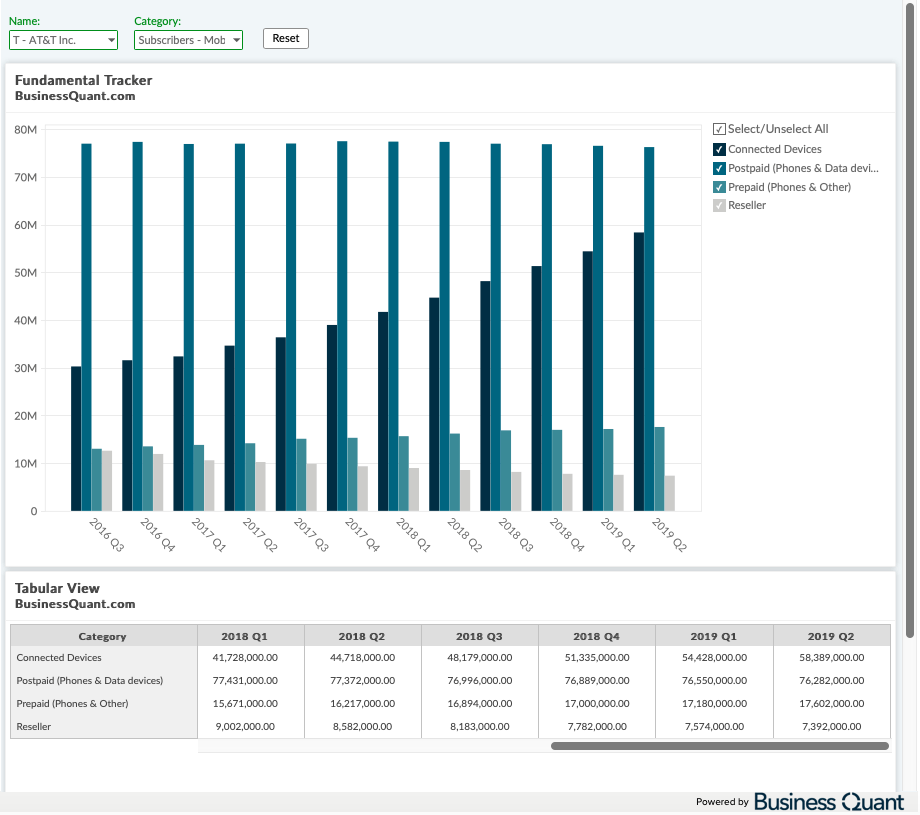
Task: Click the 2018 Q4 column header
Action: point(597,636)
